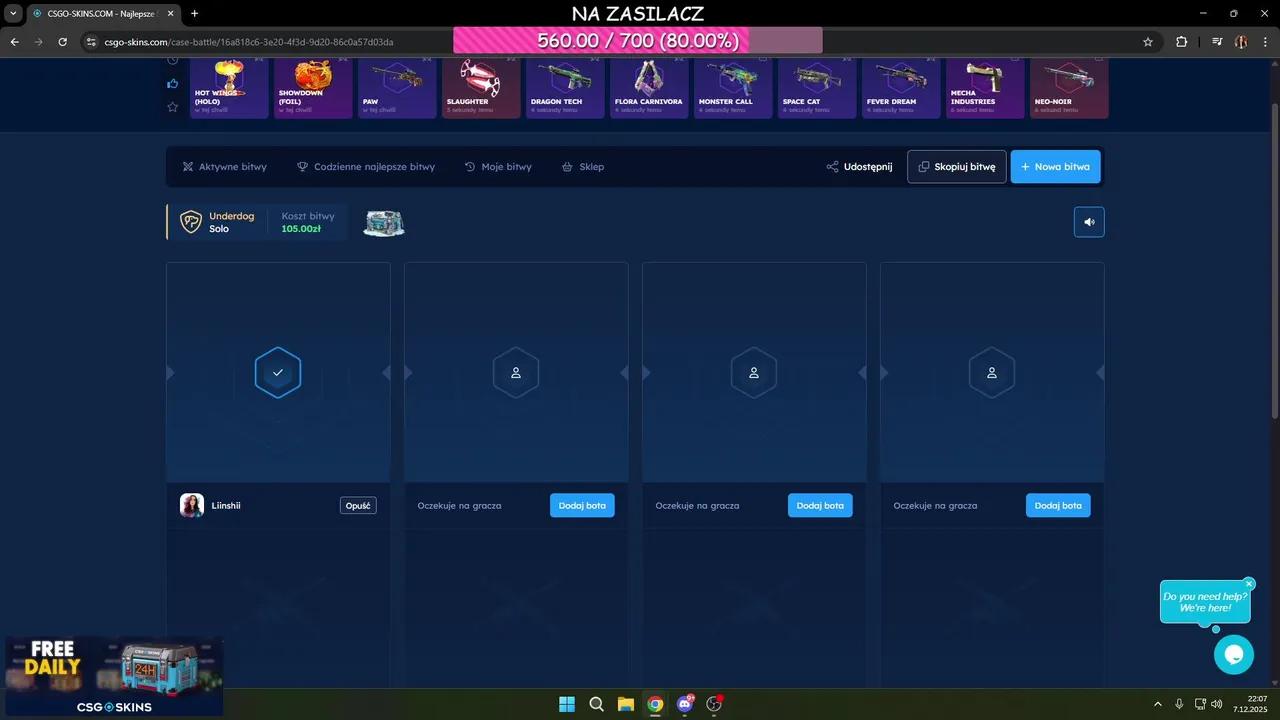
Task: Open the Slaughter knife drop card
Action: pyautogui.click(x=481, y=88)
